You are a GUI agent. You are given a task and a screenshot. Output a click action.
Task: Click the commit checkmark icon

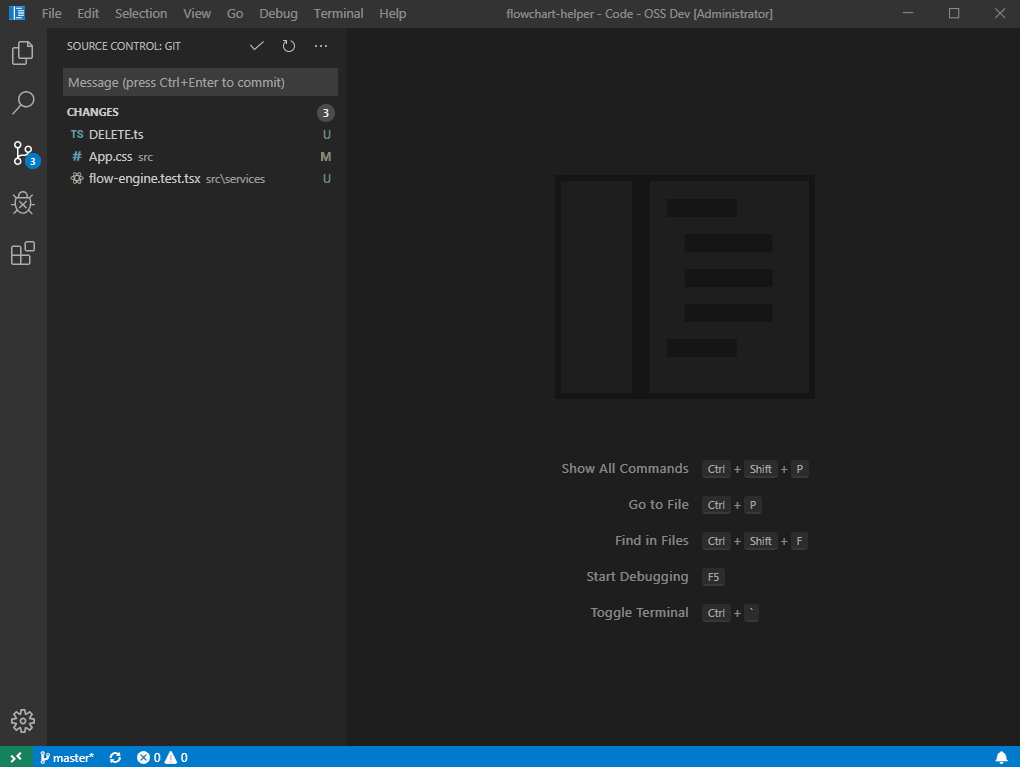point(257,46)
